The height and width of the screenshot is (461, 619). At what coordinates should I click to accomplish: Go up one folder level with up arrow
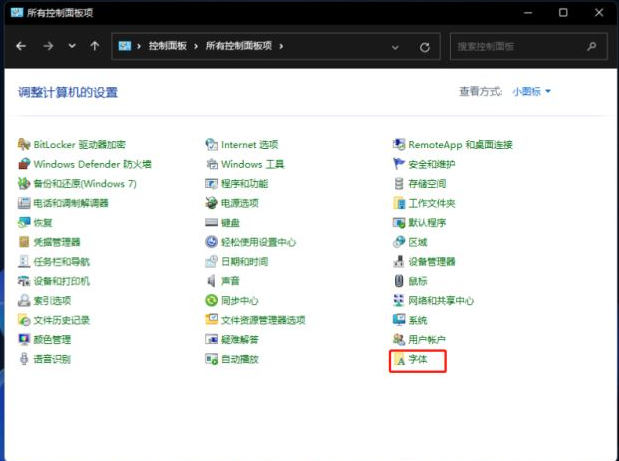point(95,47)
